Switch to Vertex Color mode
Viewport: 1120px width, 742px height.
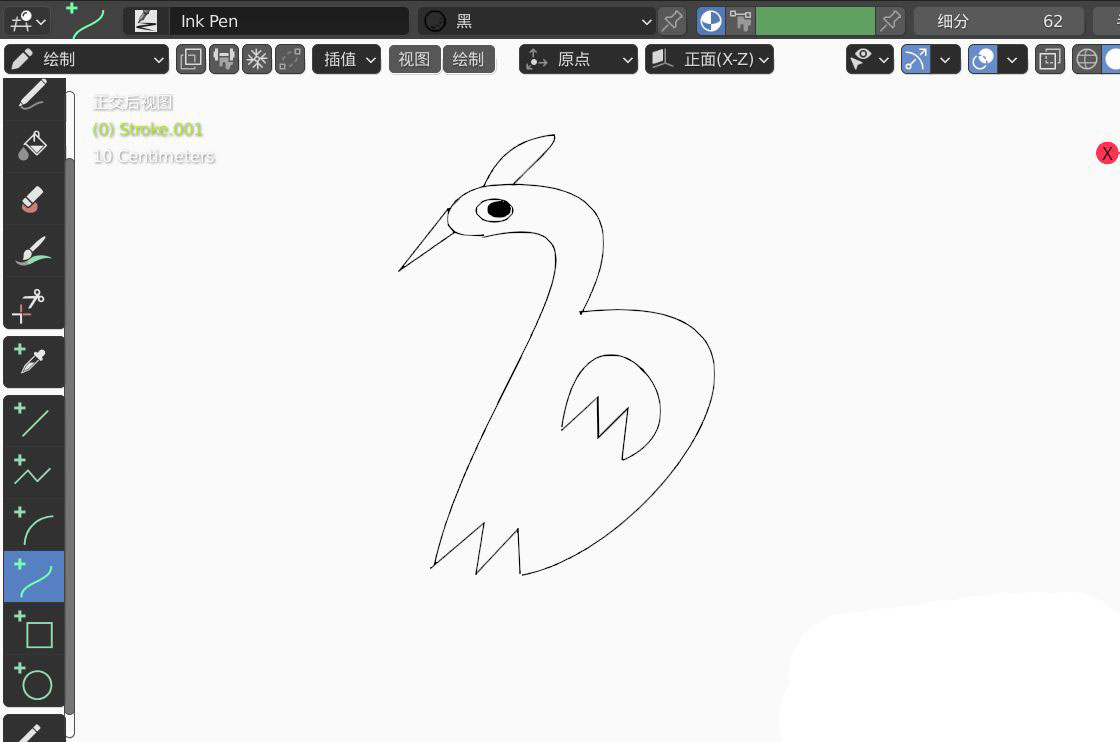click(741, 21)
